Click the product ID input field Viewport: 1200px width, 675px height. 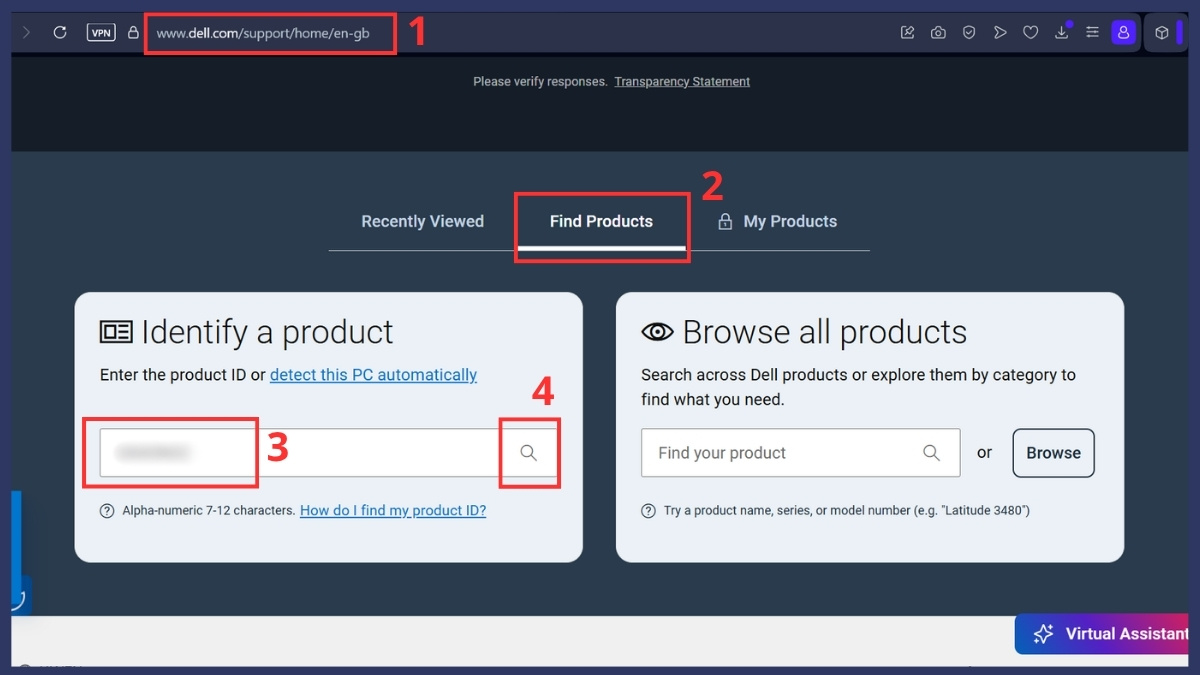300,453
